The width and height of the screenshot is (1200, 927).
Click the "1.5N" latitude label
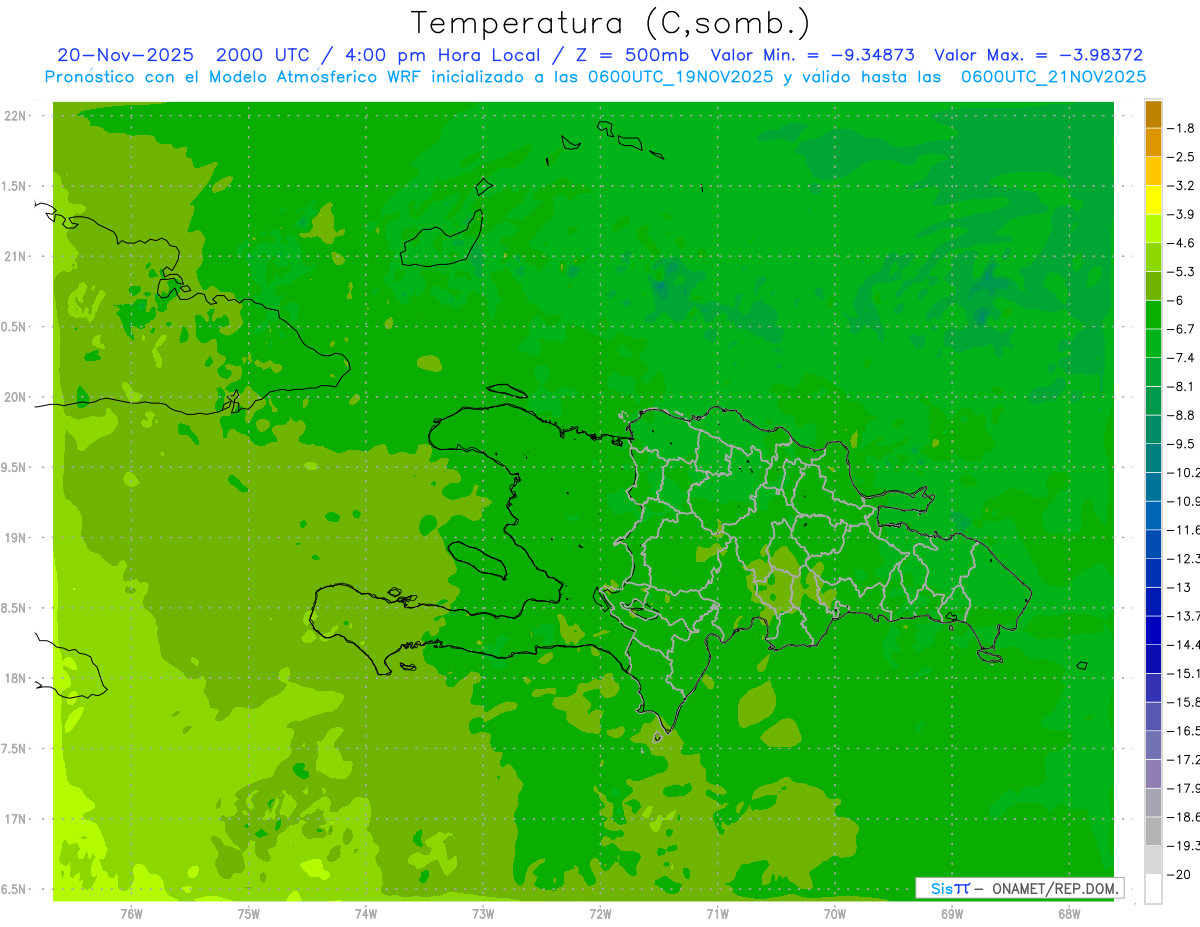(13, 186)
